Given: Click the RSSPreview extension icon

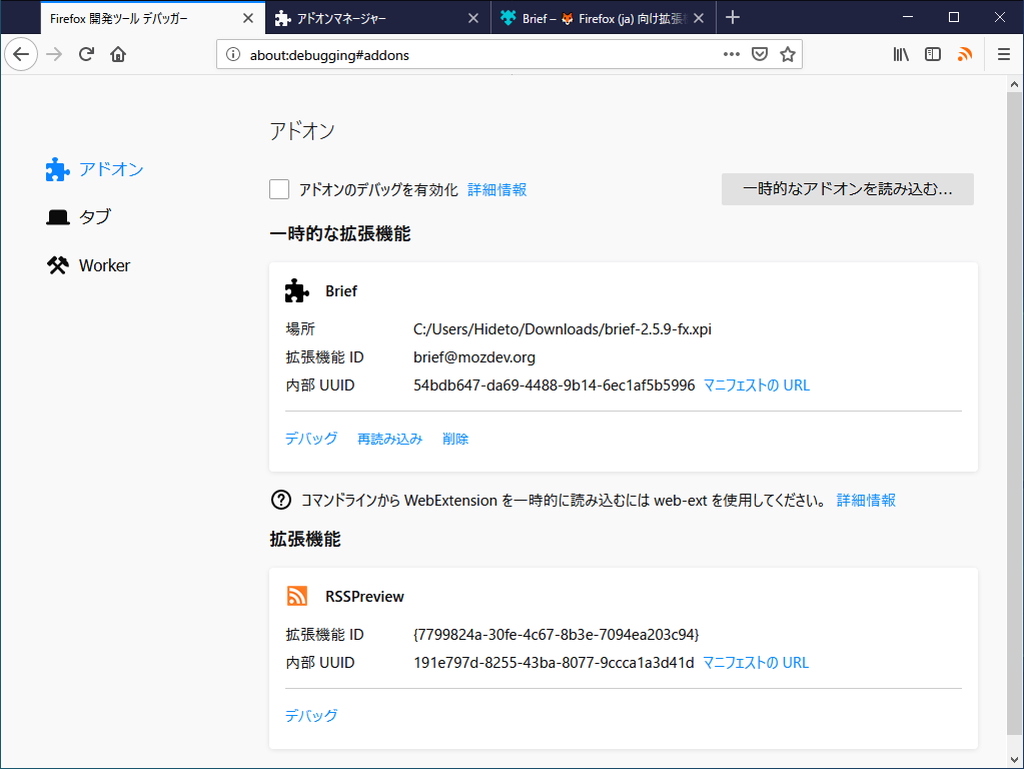Looking at the screenshot, I should (296, 595).
